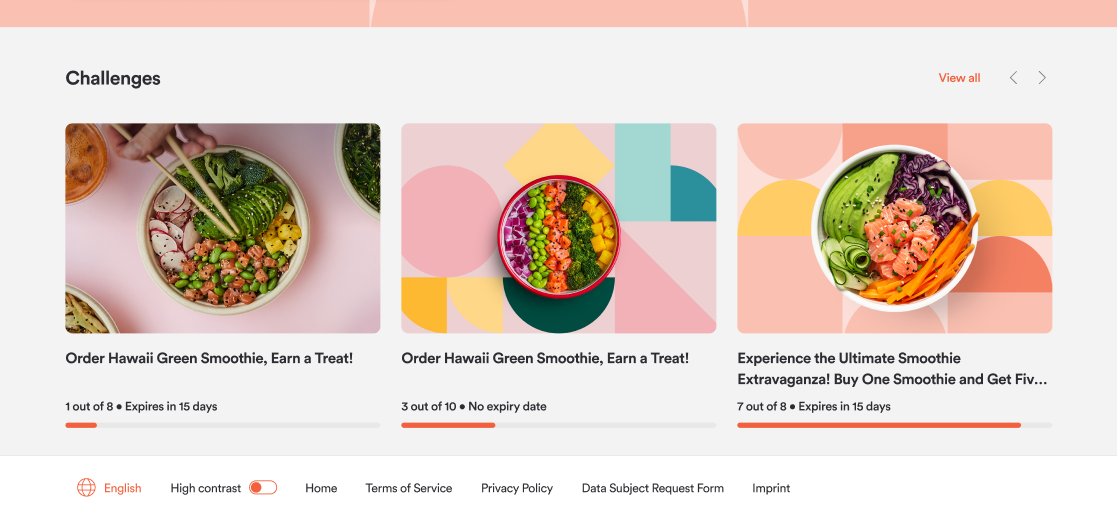Advance challenges carousel with right arrow
1117x517 pixels.
click(1042, 78)
